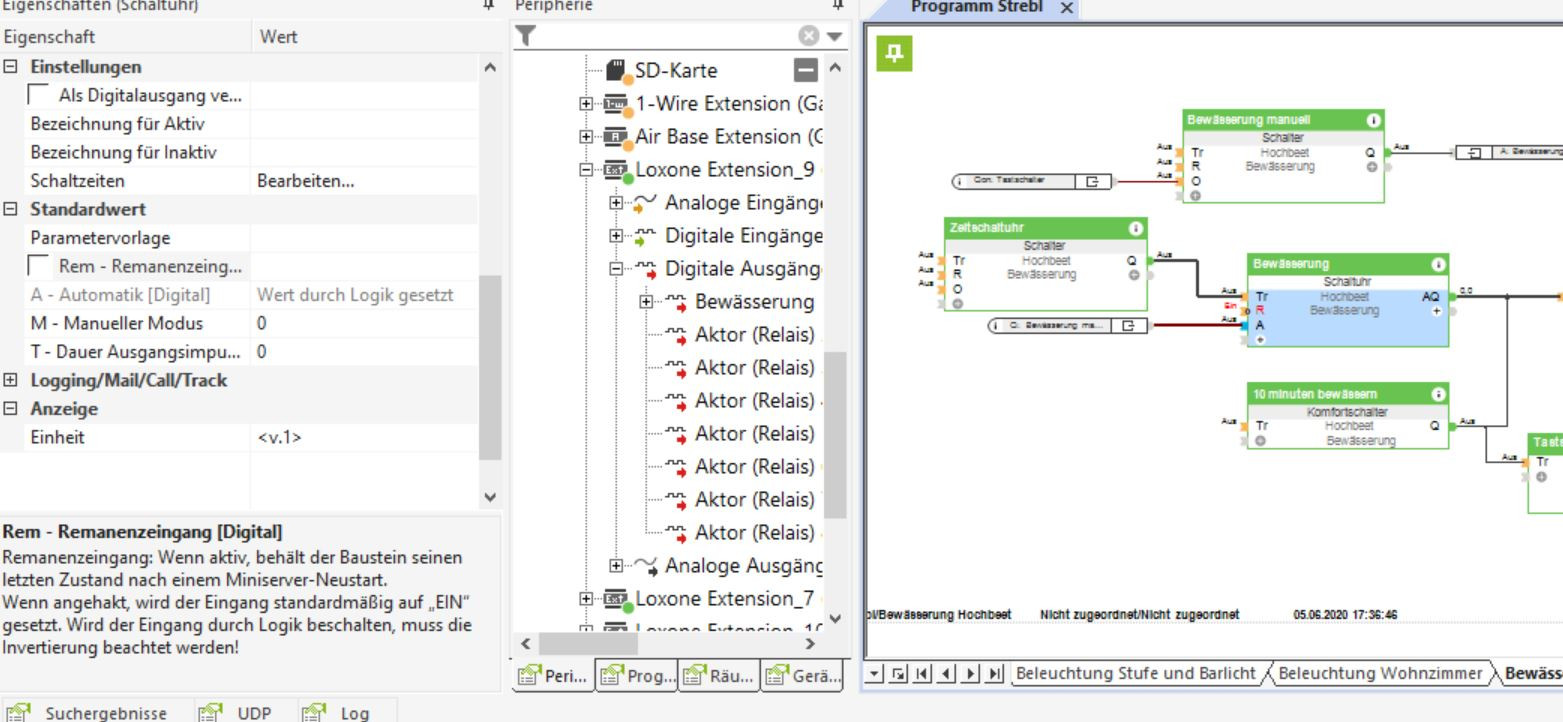Switch to the Prog... panel tab
This screenshot has width=1563, height=722.
tap(636, 674)
